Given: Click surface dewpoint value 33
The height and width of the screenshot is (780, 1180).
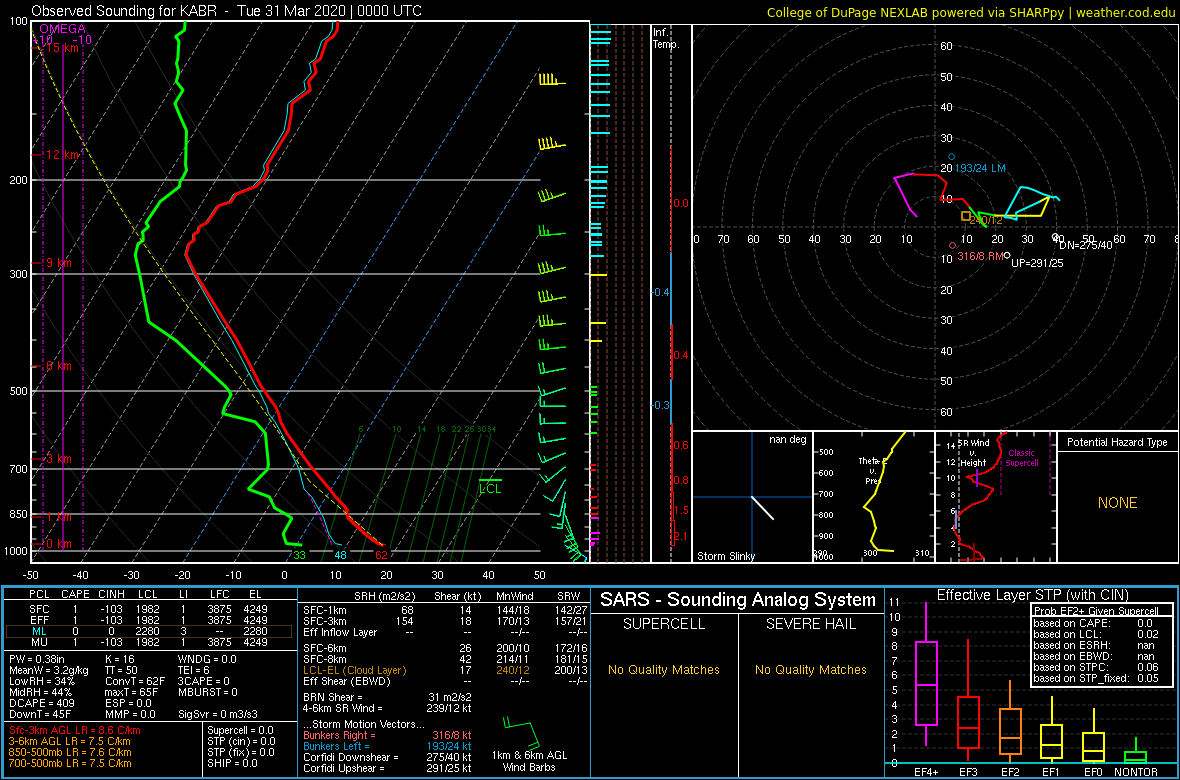Looking at the screenshot, I should 300,556.
